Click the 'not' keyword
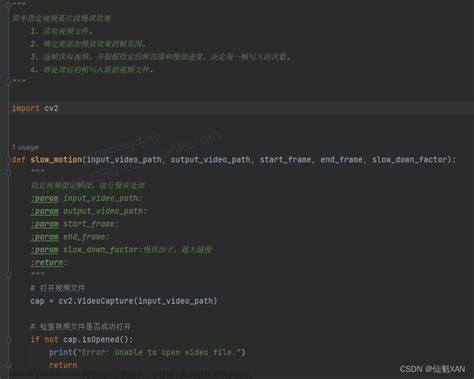Screen dimensions: 474x379 pyautogui.click(x=51, y=340)
